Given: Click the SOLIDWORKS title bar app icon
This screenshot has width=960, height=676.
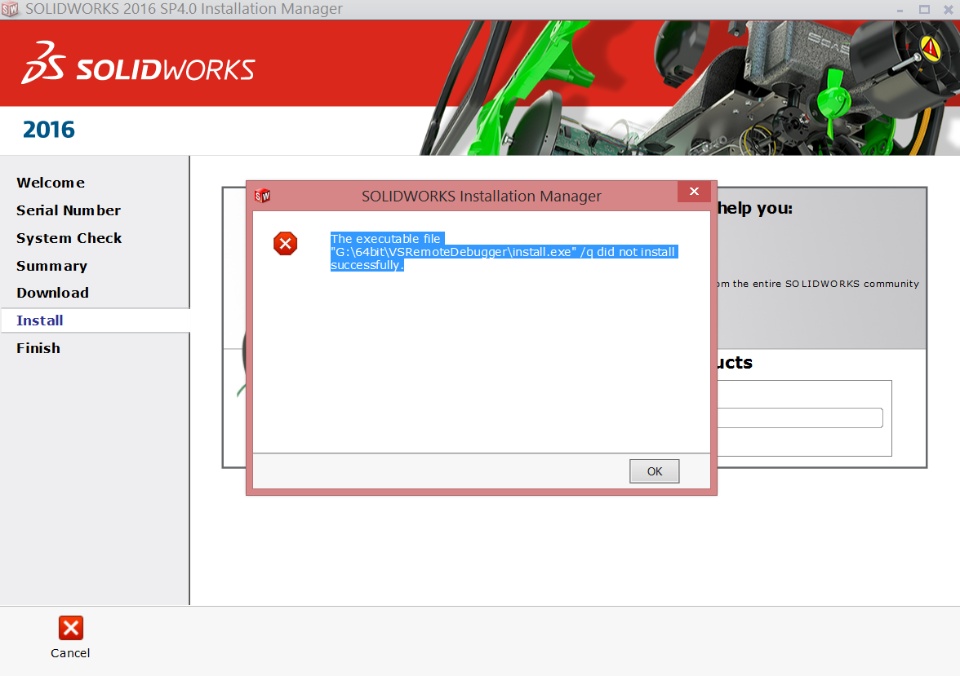Looking at the screenshot, I should click(10, 9).
